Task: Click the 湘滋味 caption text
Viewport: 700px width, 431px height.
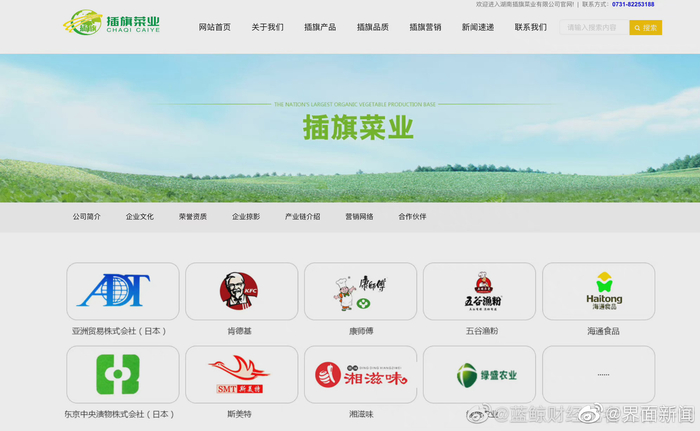Action: (x=361, y=414)
